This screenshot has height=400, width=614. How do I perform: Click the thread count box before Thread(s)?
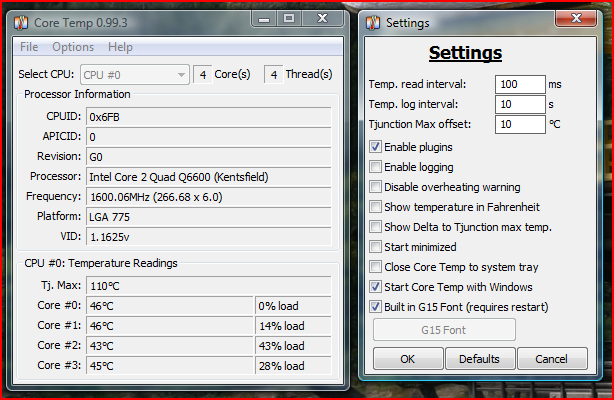(x=274, y=74)
